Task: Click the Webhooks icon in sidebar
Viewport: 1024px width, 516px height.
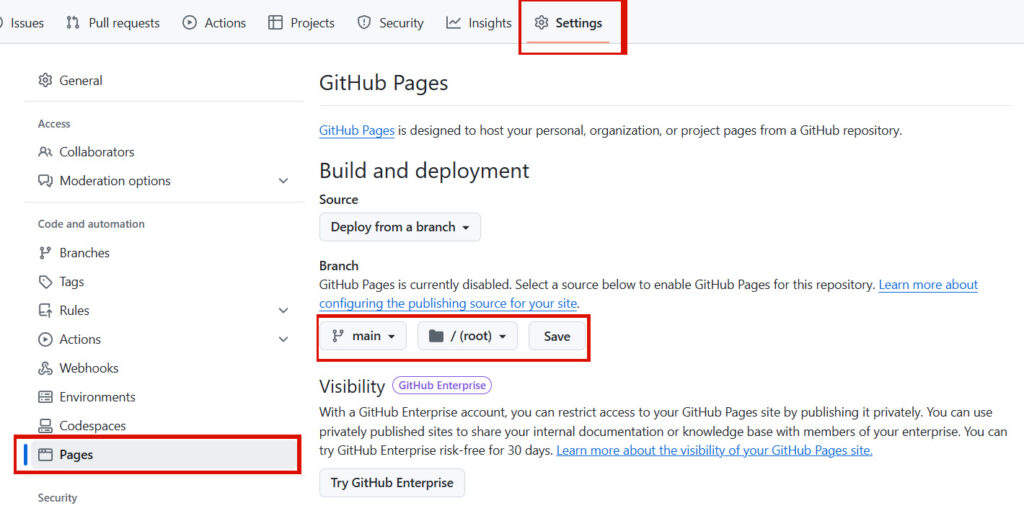Action: point(45,368)
